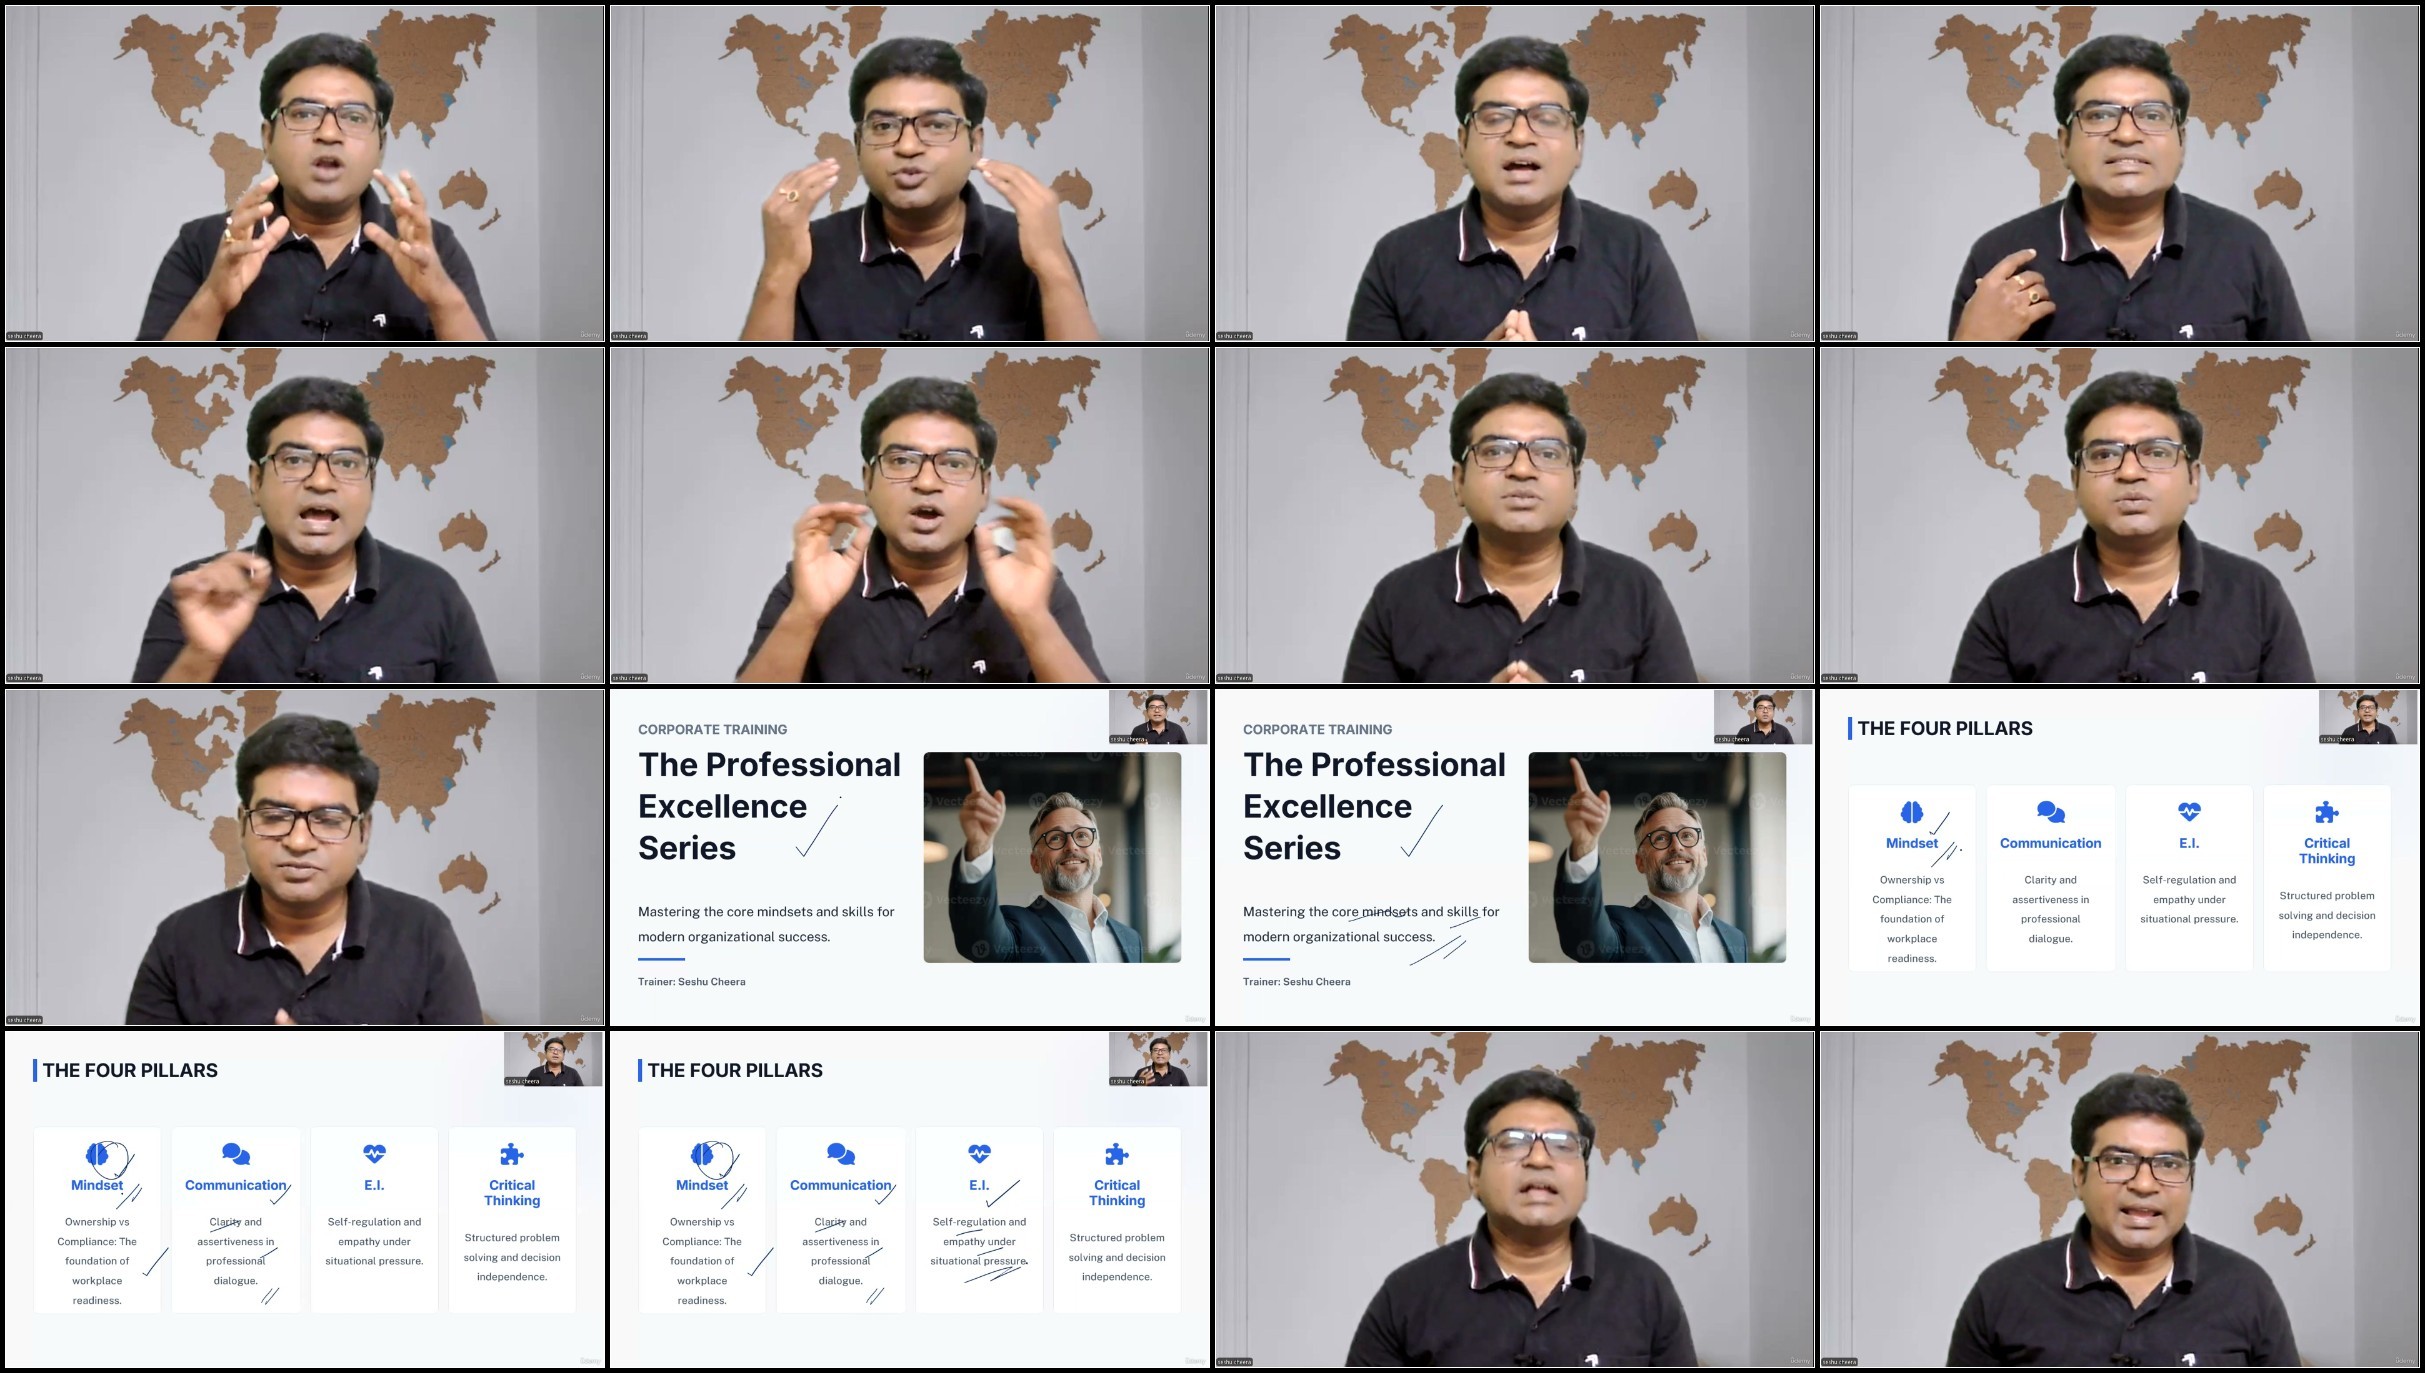Click 'Critical Thinking' heading on slide with E.I. ticked
The height and width of the screenshot is (1373, 2425).
coord(1116,1192)
